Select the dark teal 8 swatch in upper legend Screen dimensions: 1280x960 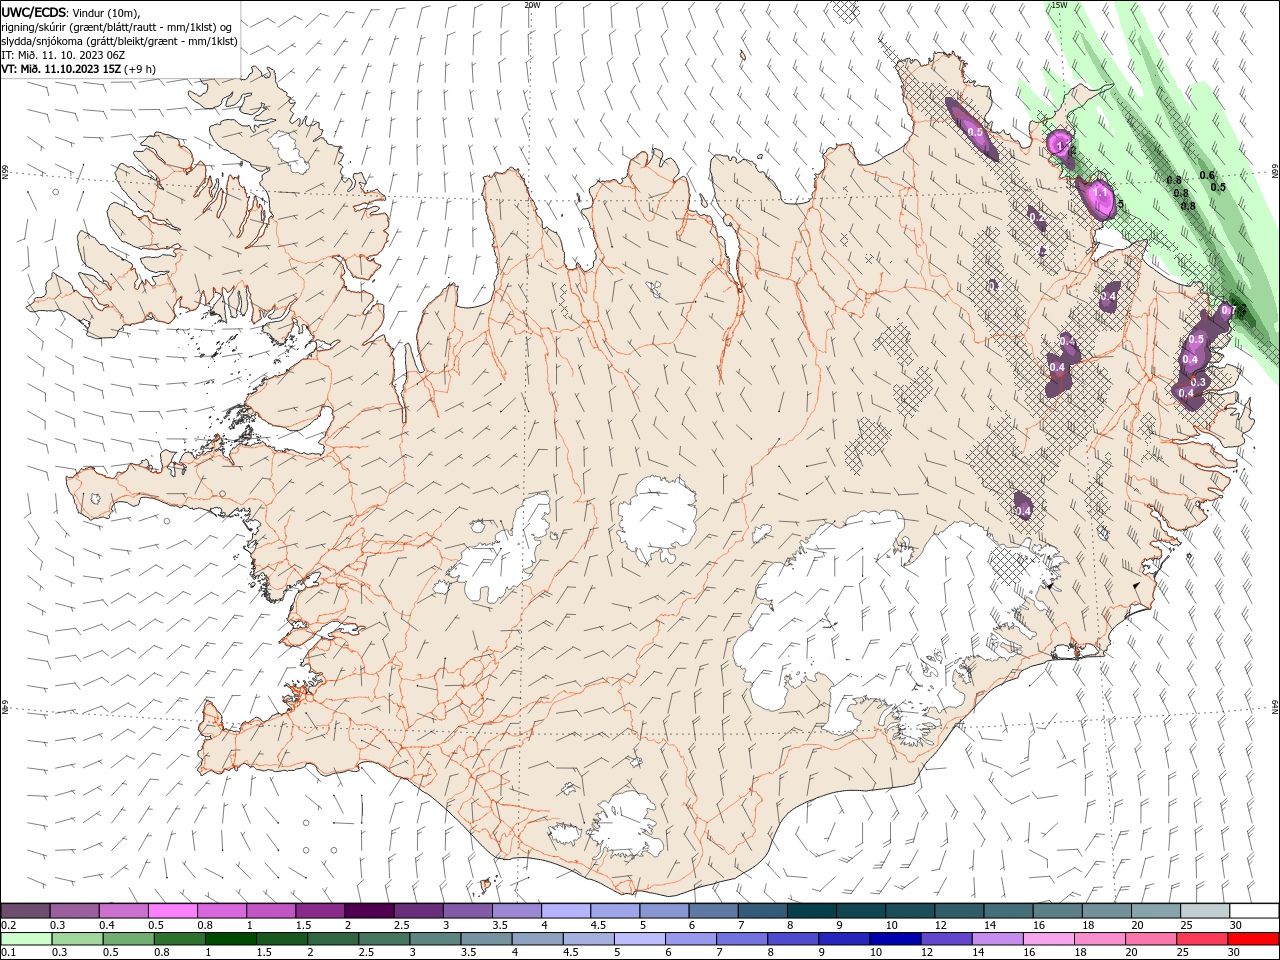[x=812, y=910]
